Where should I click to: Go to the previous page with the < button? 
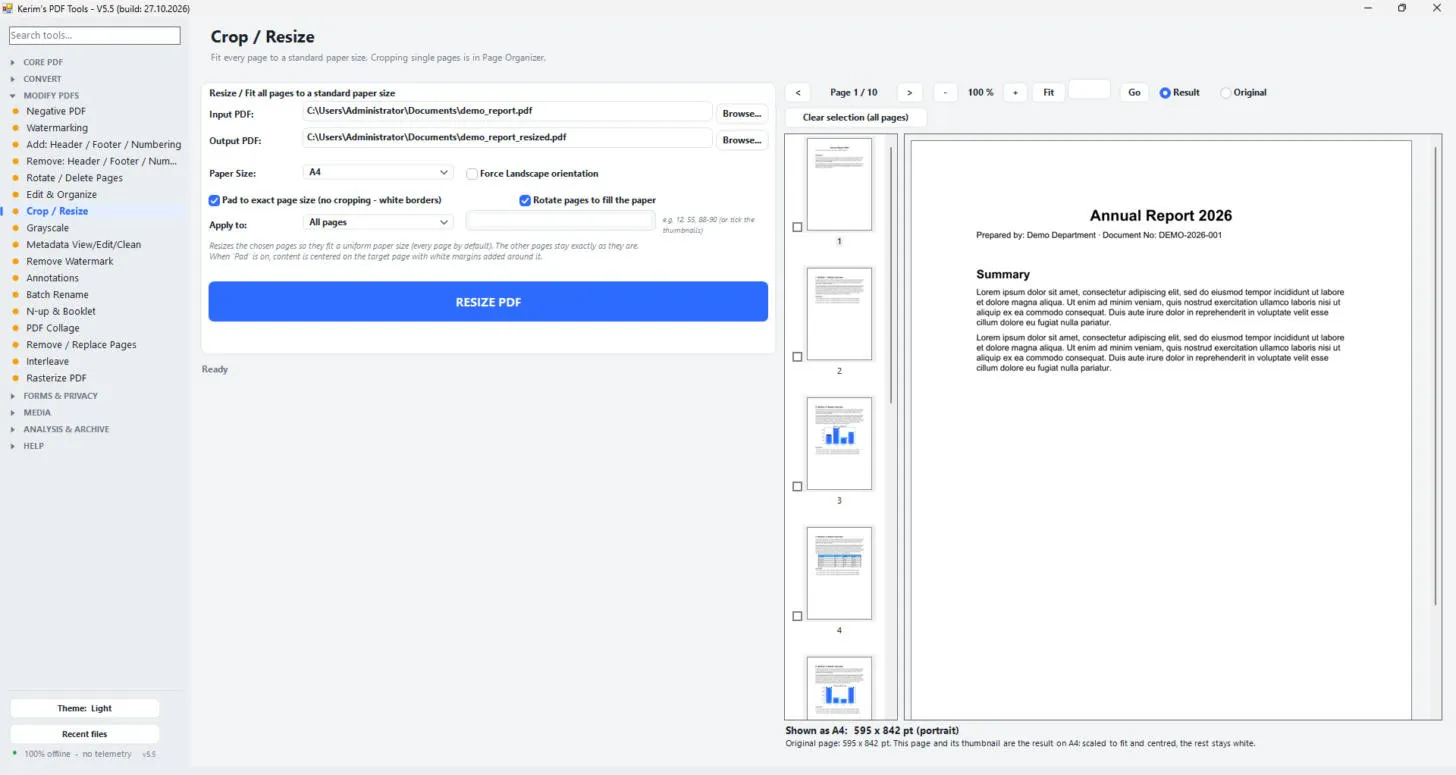[797, 92]
